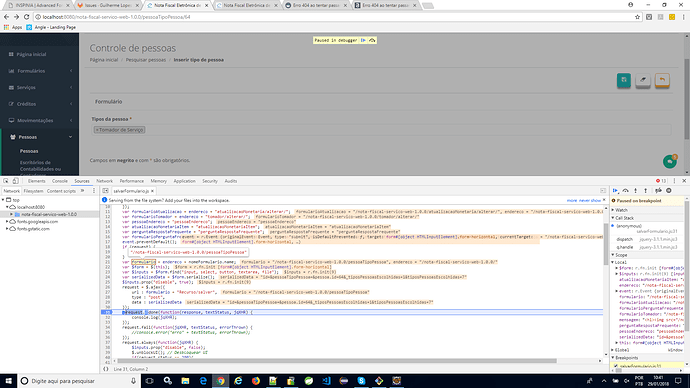Toggle the debugger sidebar
690x388 pixels.
click(603, 191)
